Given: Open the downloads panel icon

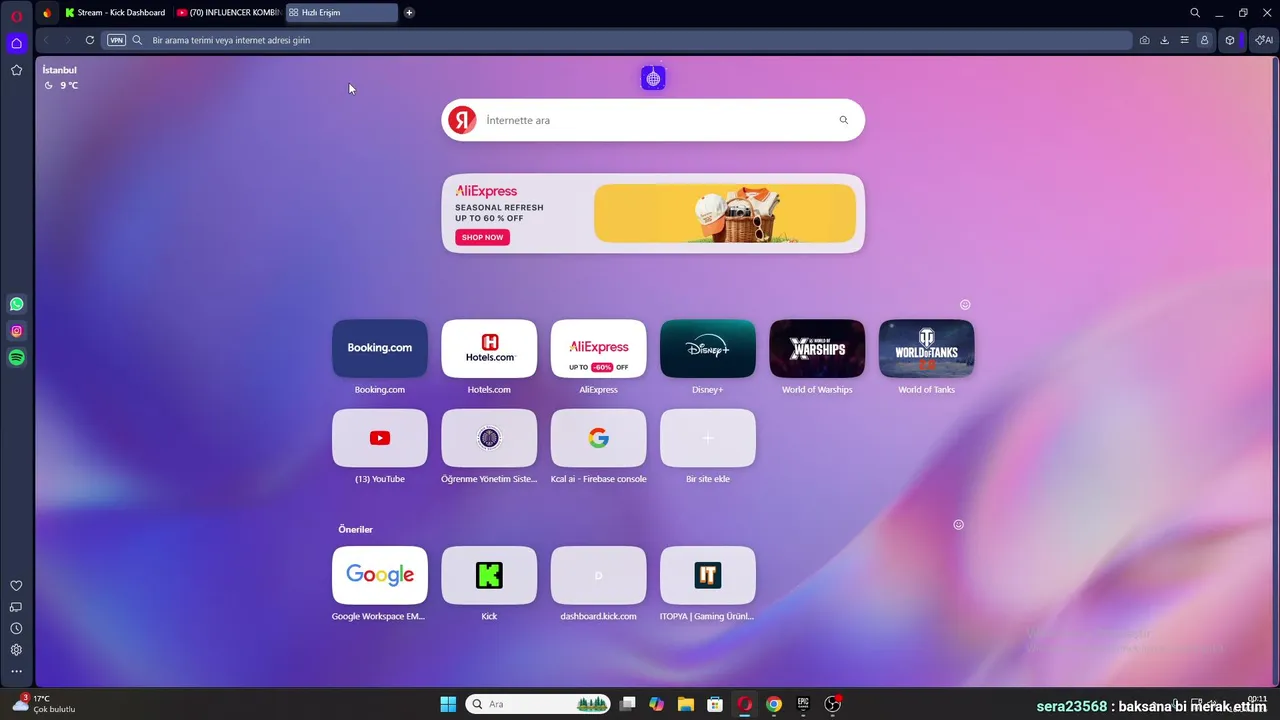Looking at the screenshot, I should [x=1164, y=40].
